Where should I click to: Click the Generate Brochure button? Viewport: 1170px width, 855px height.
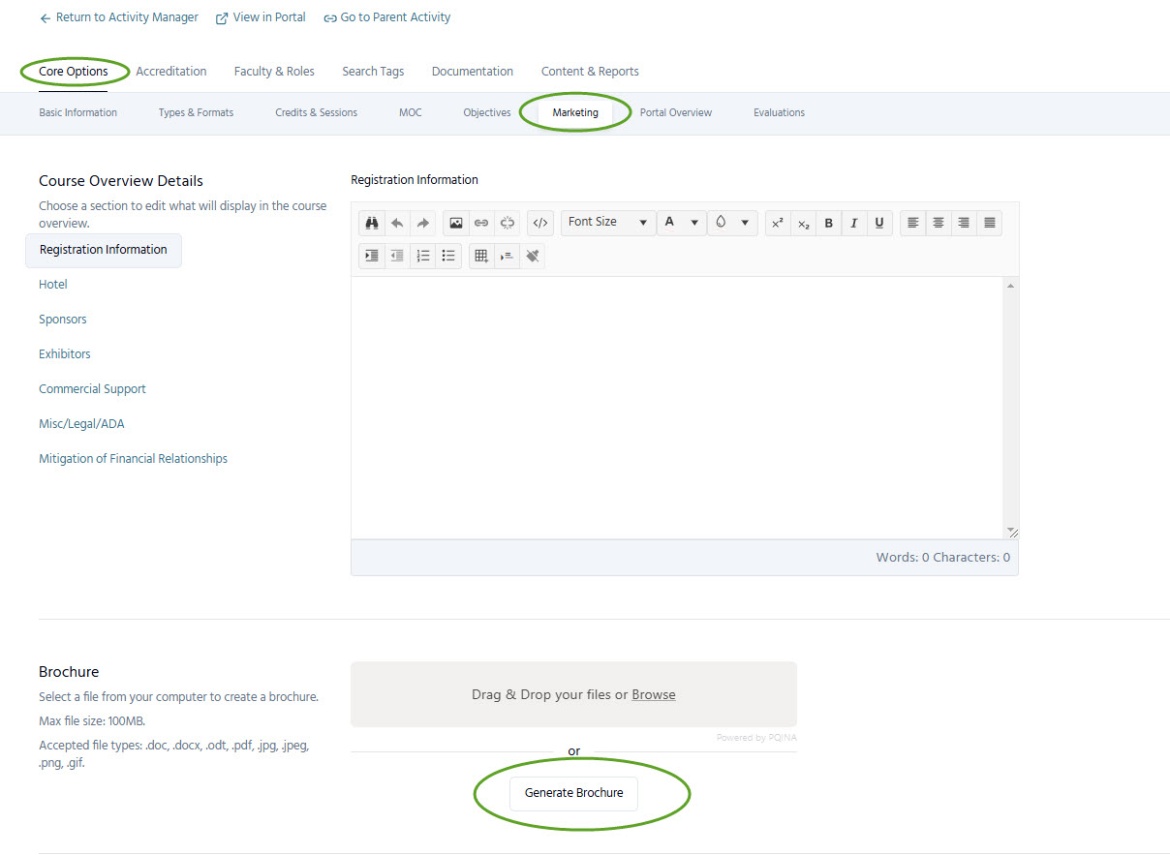click(x=574, y=793)
